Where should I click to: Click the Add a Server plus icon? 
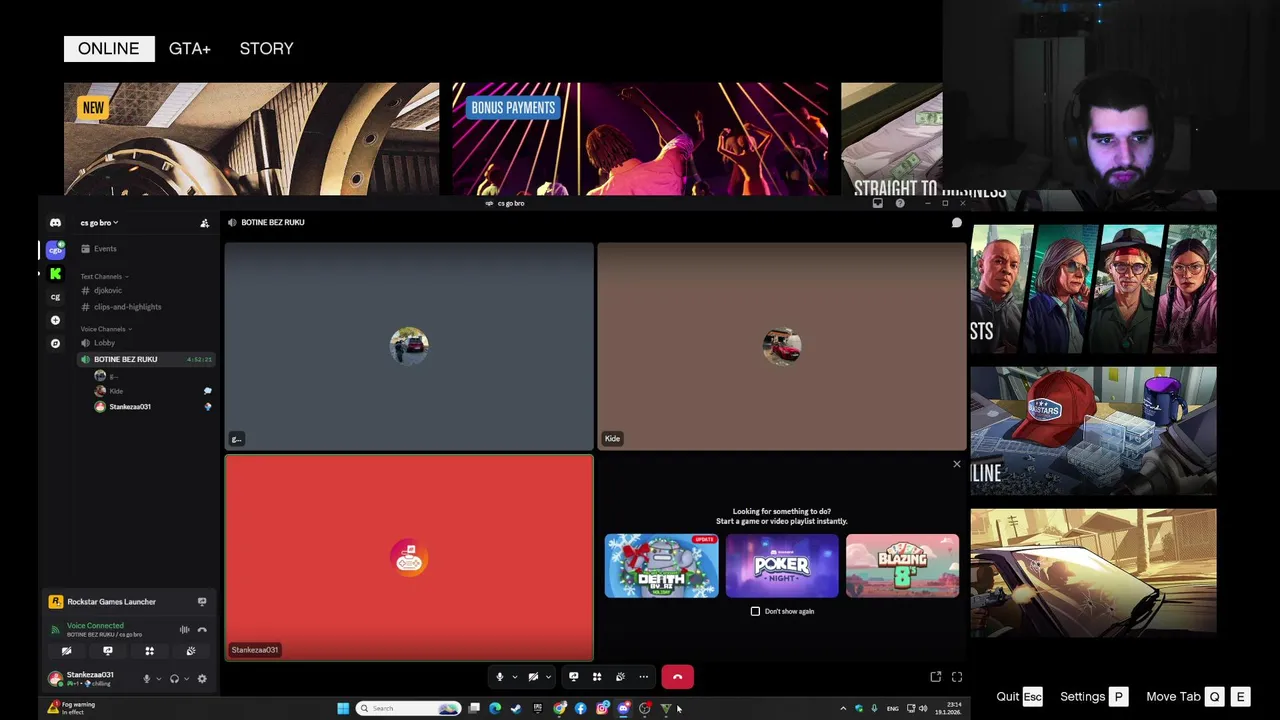point(55,320)
